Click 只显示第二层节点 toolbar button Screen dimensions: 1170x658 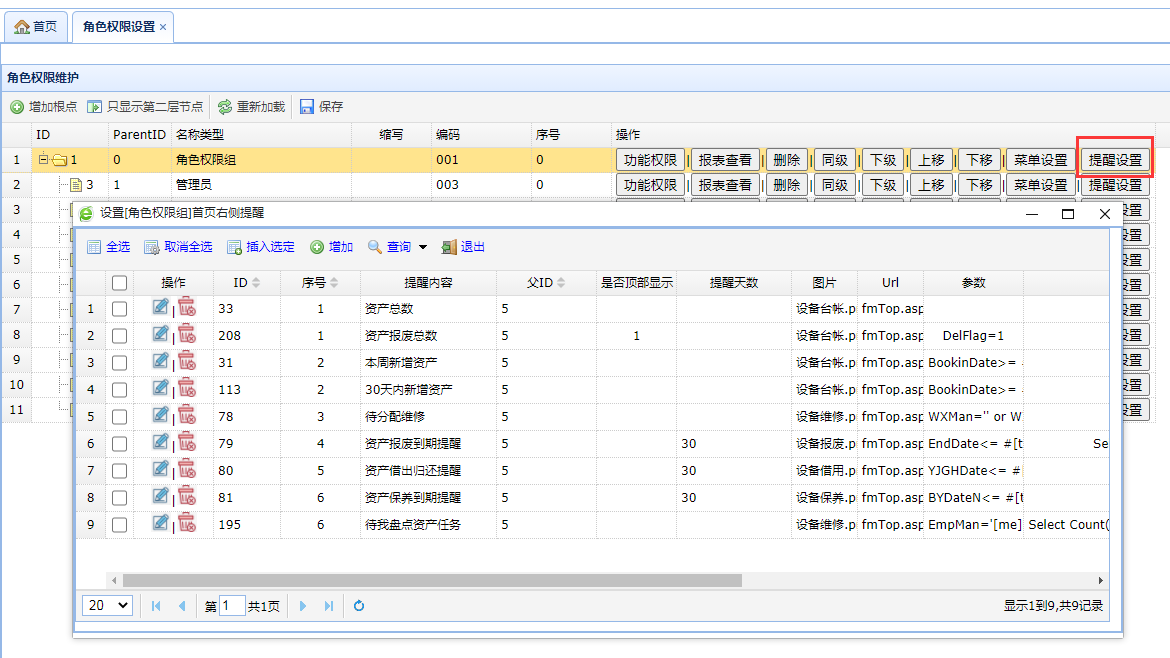(x=145, y=107)
